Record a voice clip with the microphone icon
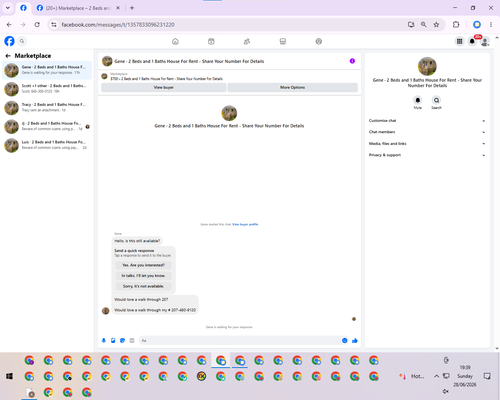 point(104,340)
